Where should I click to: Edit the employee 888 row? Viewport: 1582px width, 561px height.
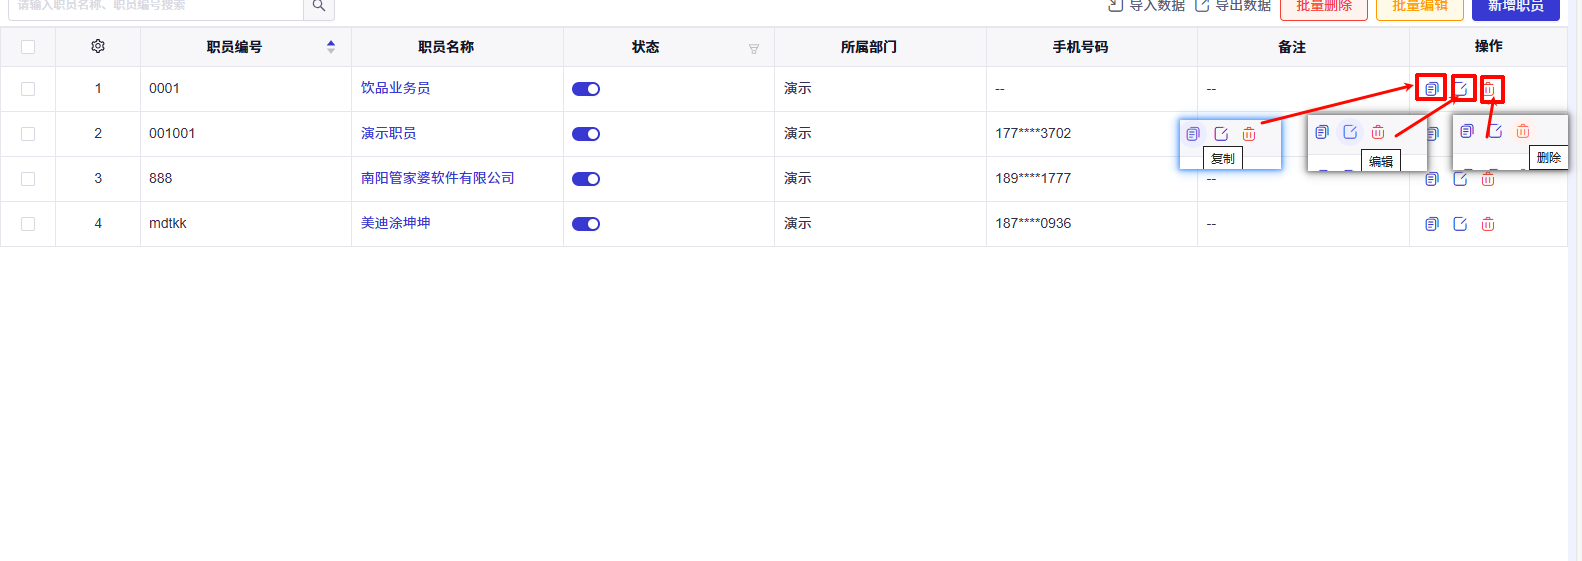tap(1460, 179)
